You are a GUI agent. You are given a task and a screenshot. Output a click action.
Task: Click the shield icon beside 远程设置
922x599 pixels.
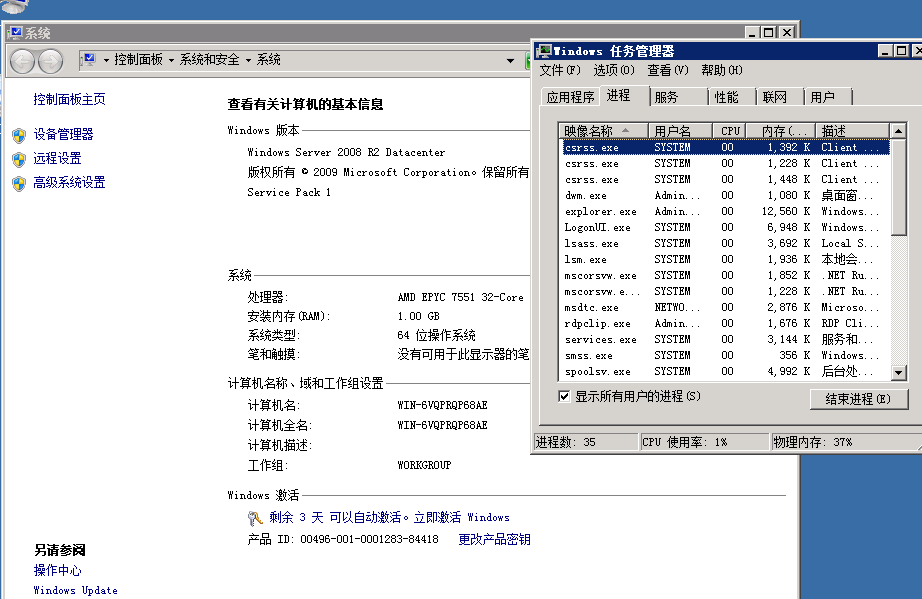pos(18,159)
